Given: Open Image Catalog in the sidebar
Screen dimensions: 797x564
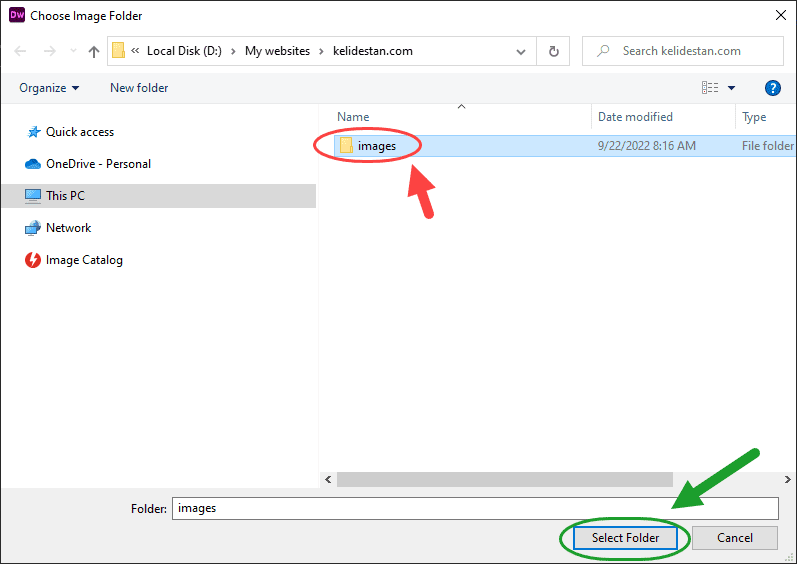Looking at the screenshot, I should (84, 260).
